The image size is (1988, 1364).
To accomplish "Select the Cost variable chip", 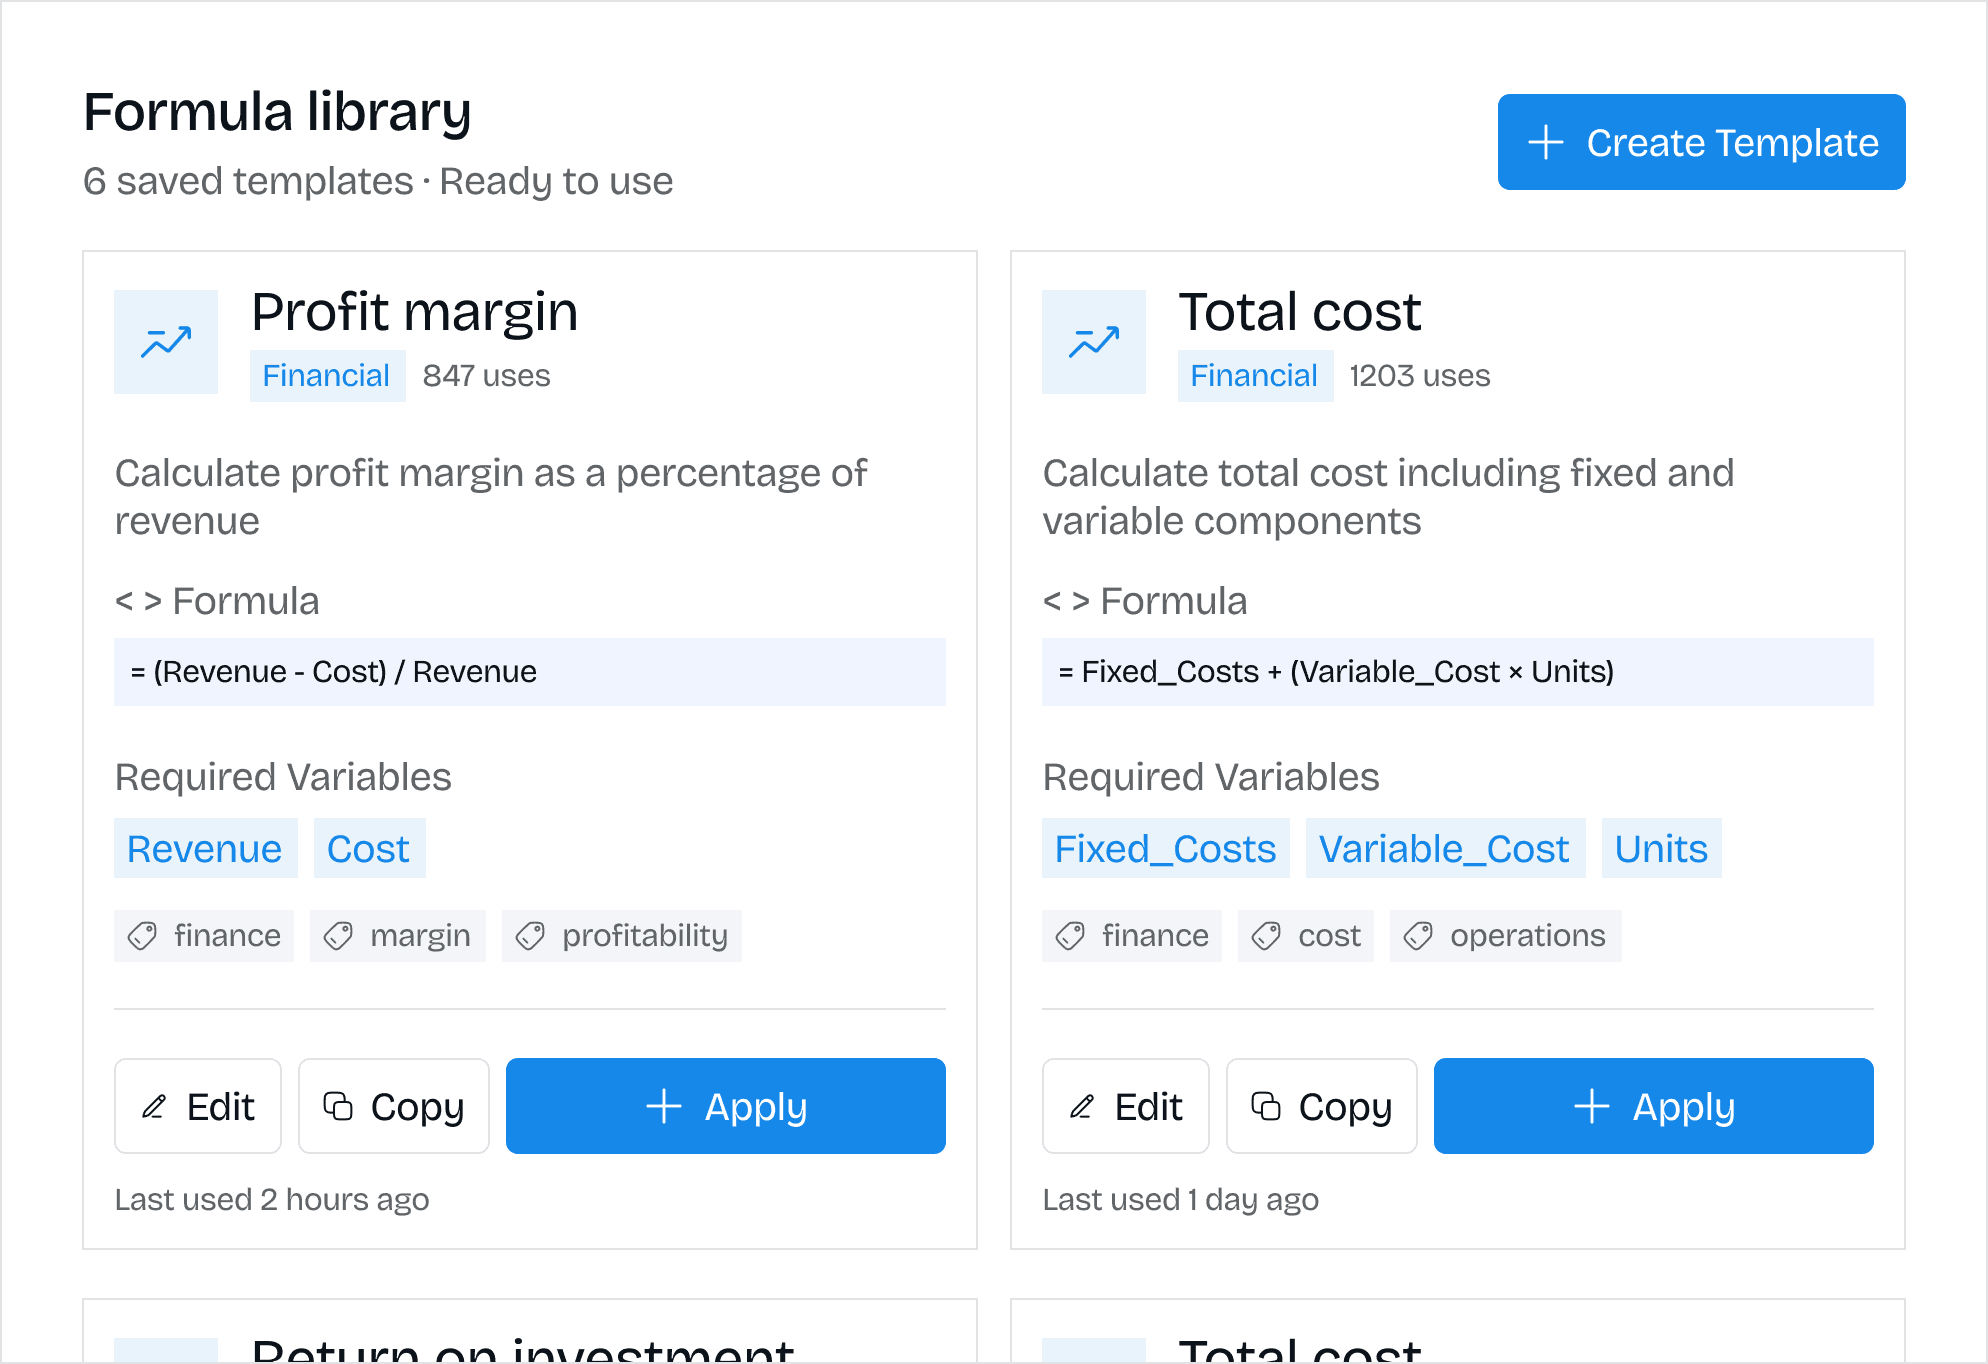I will [x=369, y=848].
